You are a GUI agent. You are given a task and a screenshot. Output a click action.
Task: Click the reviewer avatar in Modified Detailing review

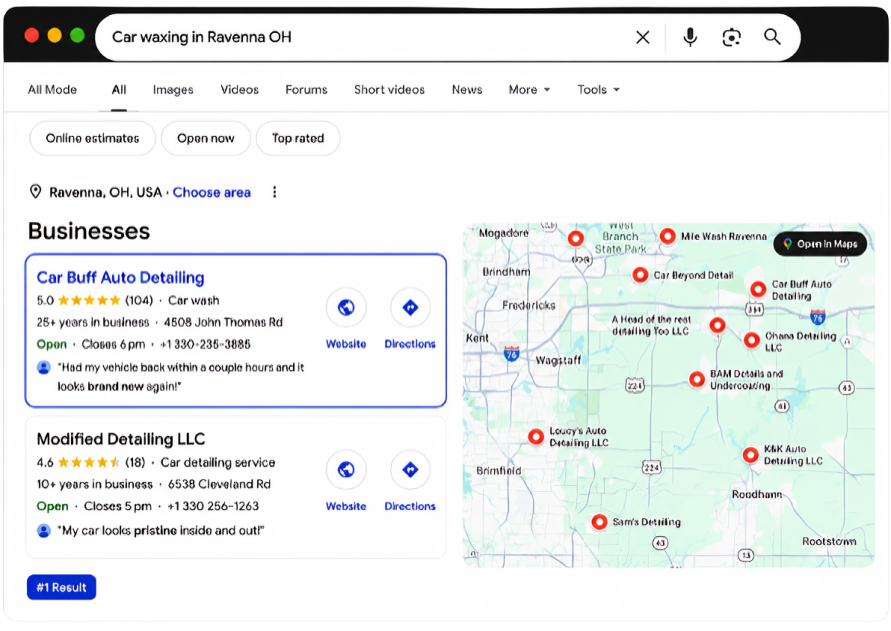tap(44, 531)
